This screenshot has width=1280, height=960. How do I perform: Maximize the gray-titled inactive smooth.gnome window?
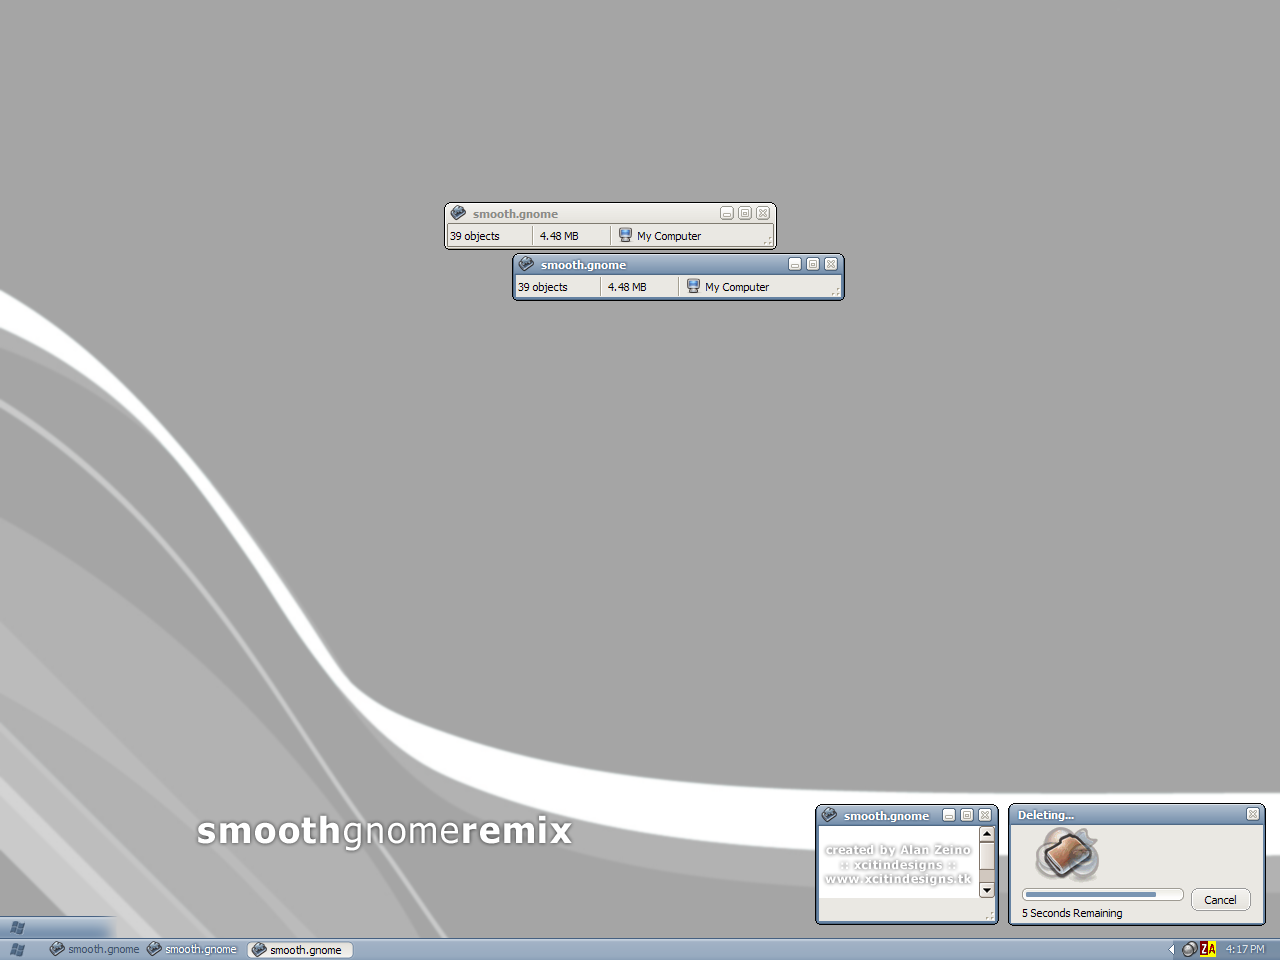745,214
